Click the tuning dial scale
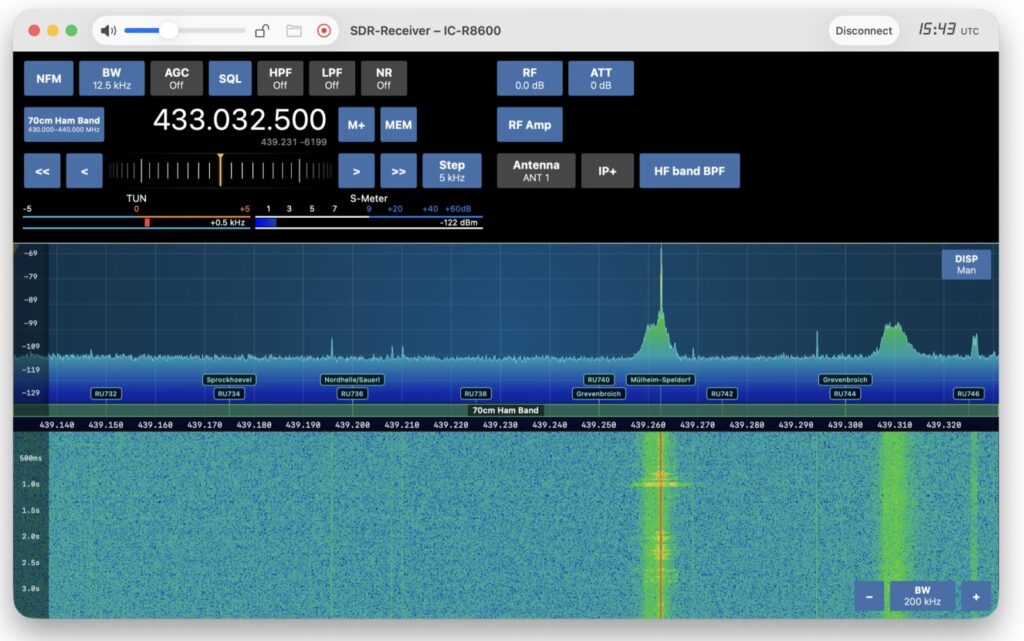The image size is (1024, 641). [220, 171]
